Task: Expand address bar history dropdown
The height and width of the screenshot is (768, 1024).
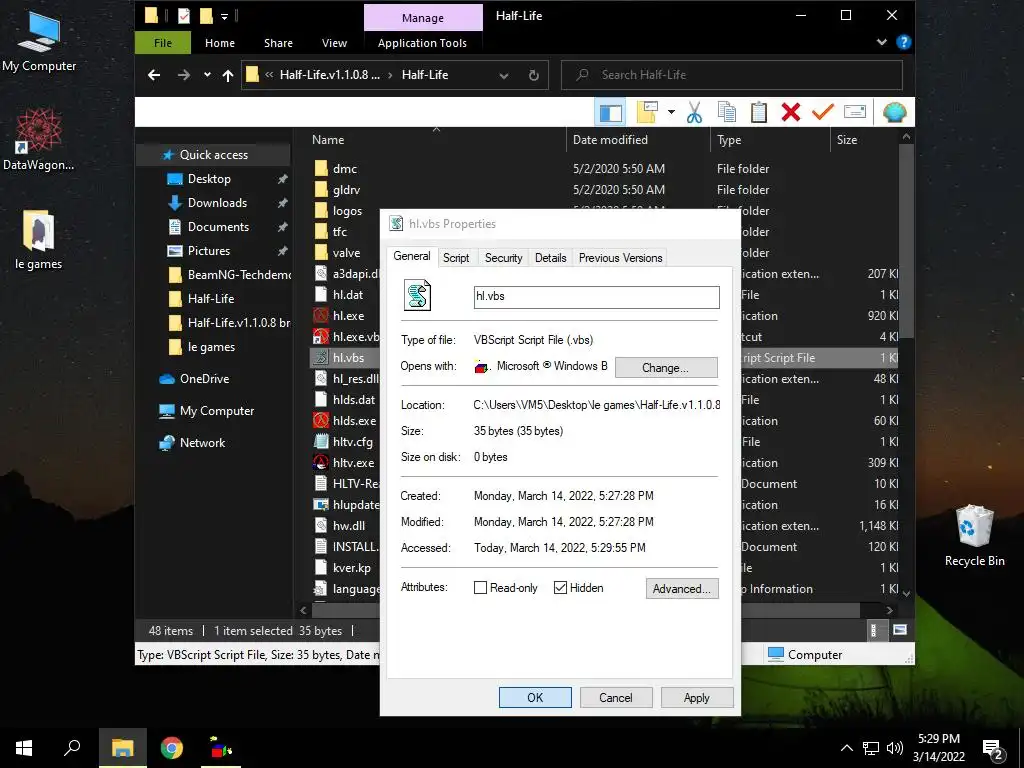Action: [504, 75]
